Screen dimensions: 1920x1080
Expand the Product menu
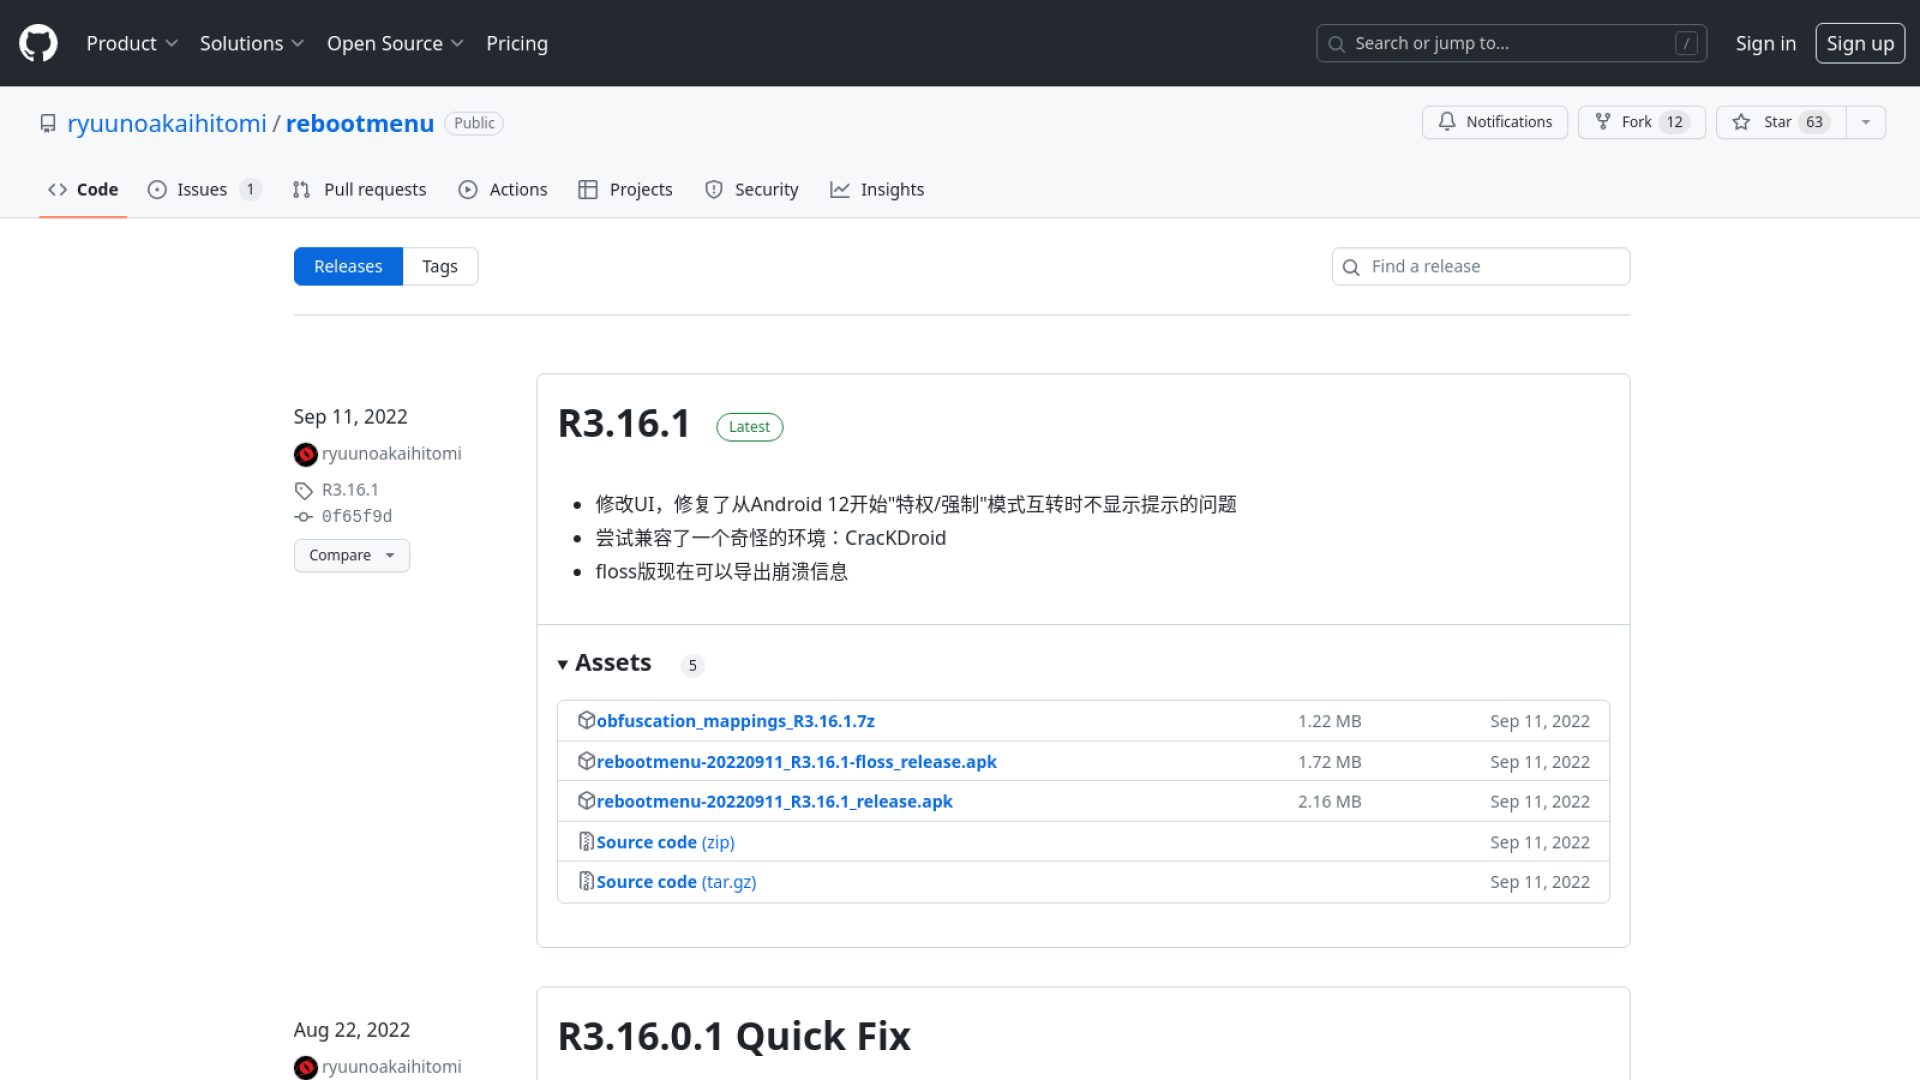click(x=131, y=43)
